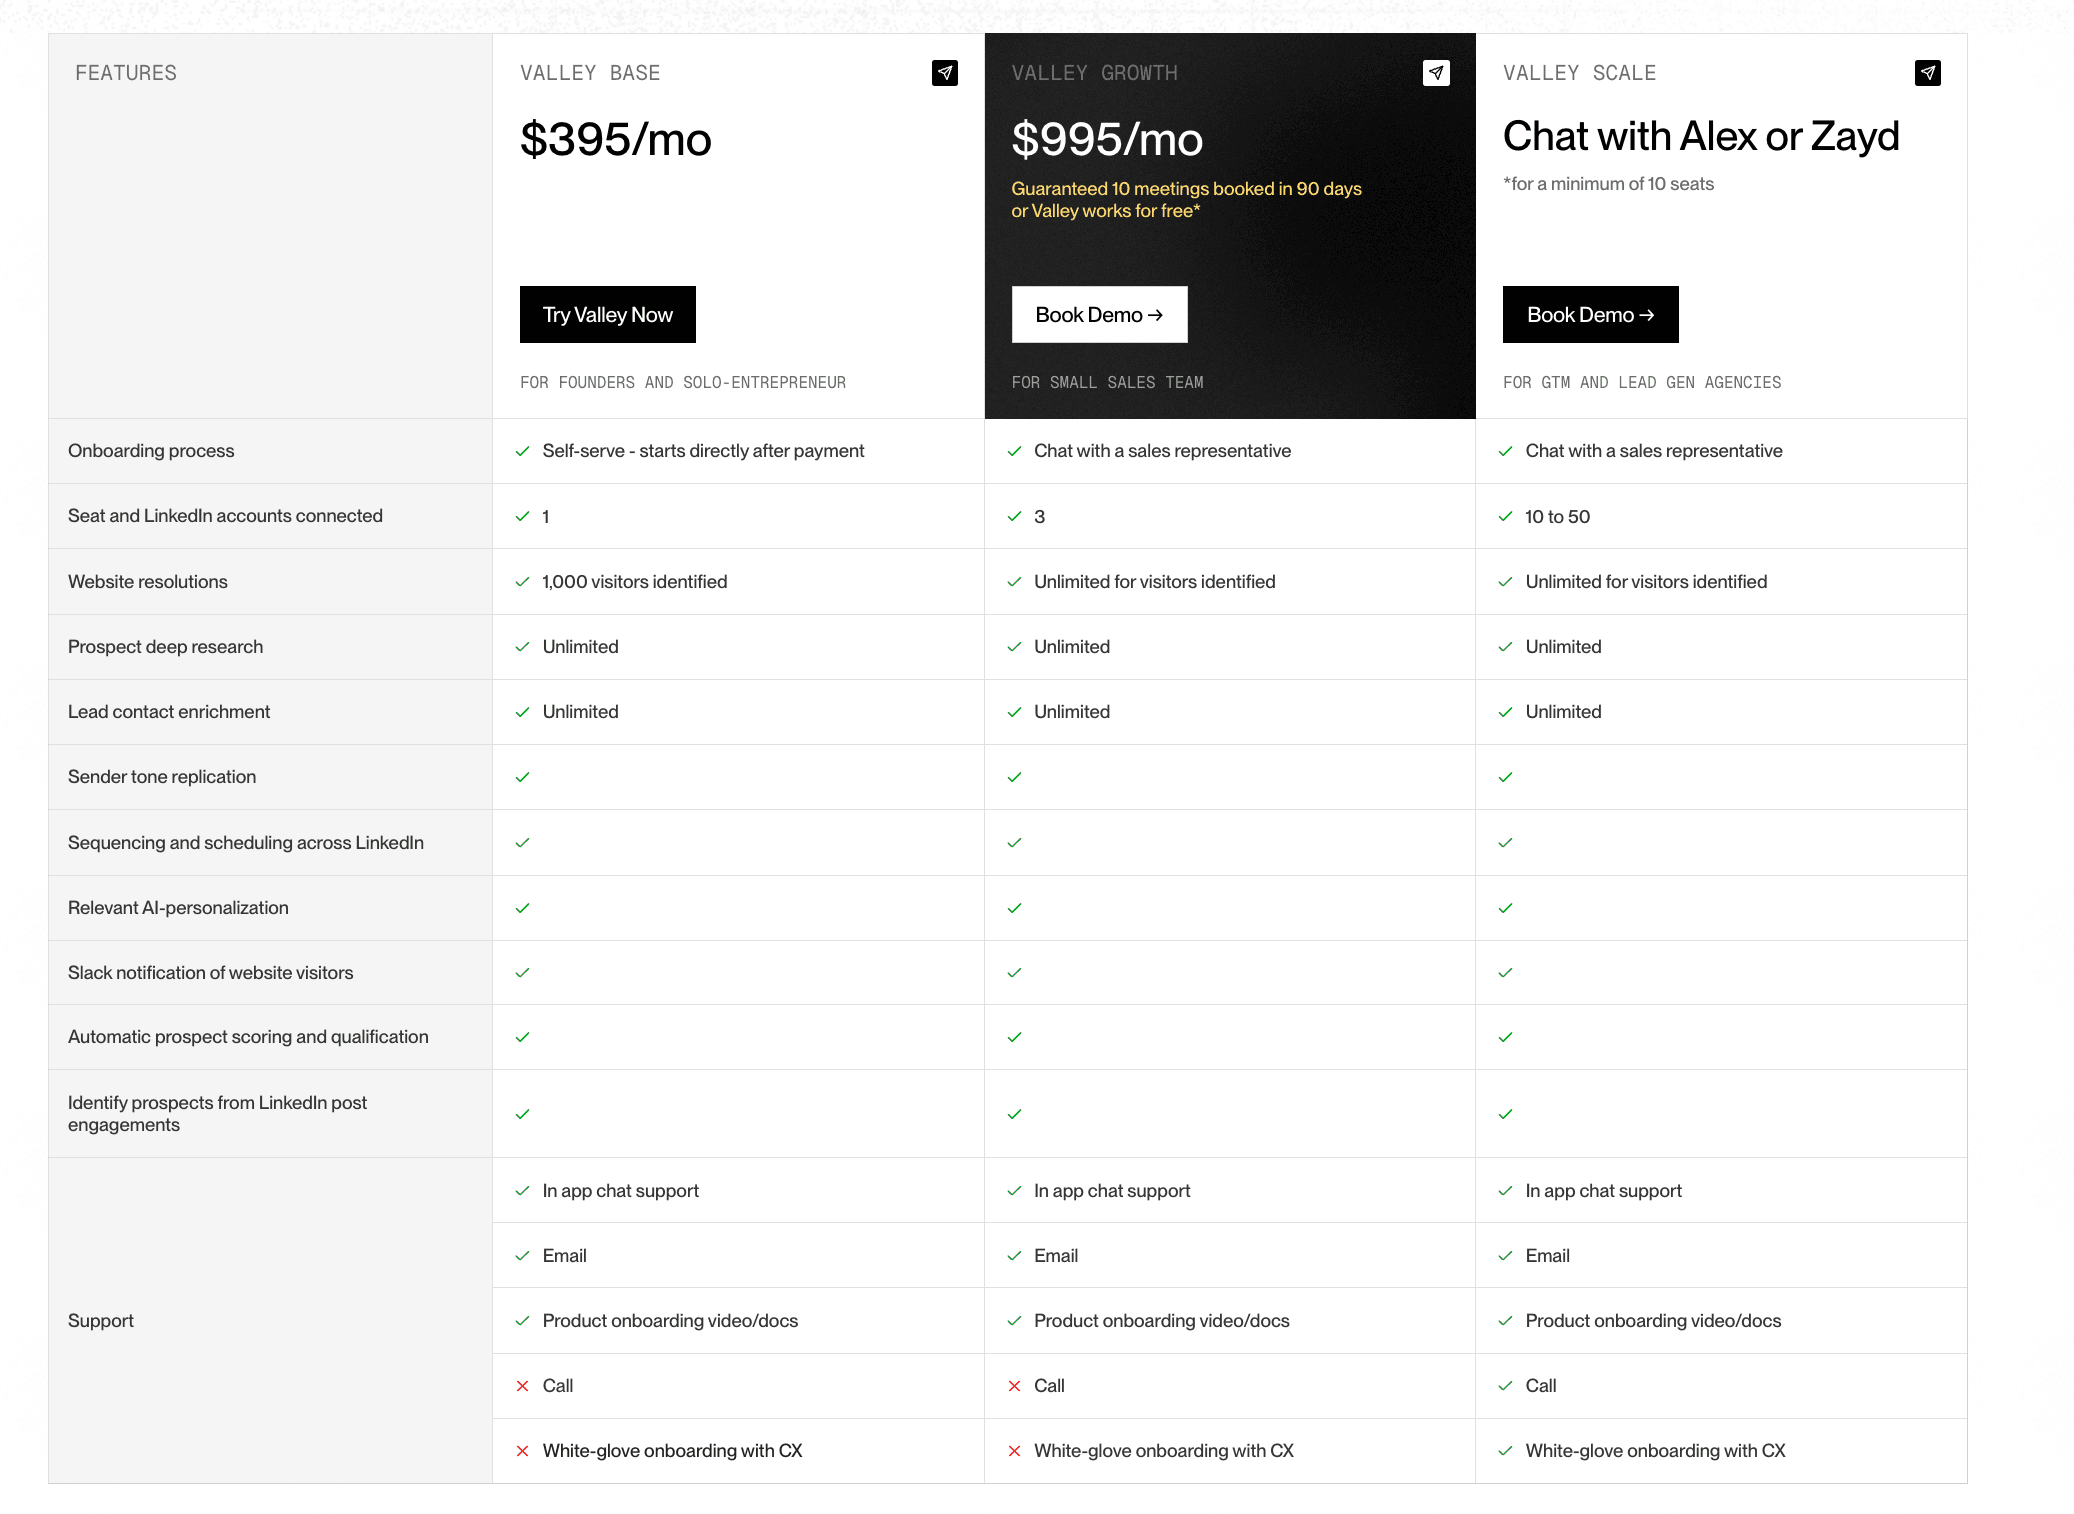
Task: Click the paper plane icon on Valley Growth
Action: coord(1435,72)
